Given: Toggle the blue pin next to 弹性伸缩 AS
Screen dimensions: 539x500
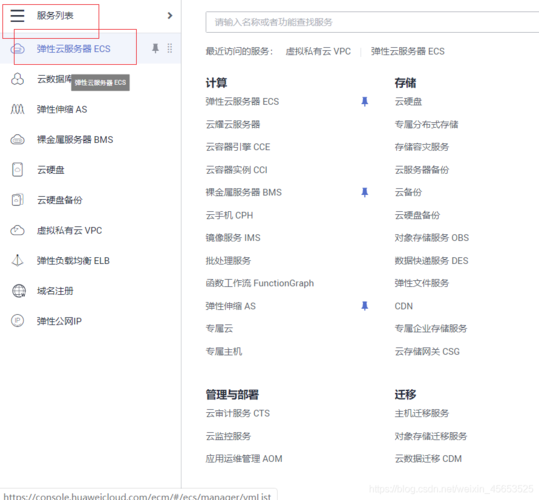Looking at the screenshot, I should click(365, 306).
